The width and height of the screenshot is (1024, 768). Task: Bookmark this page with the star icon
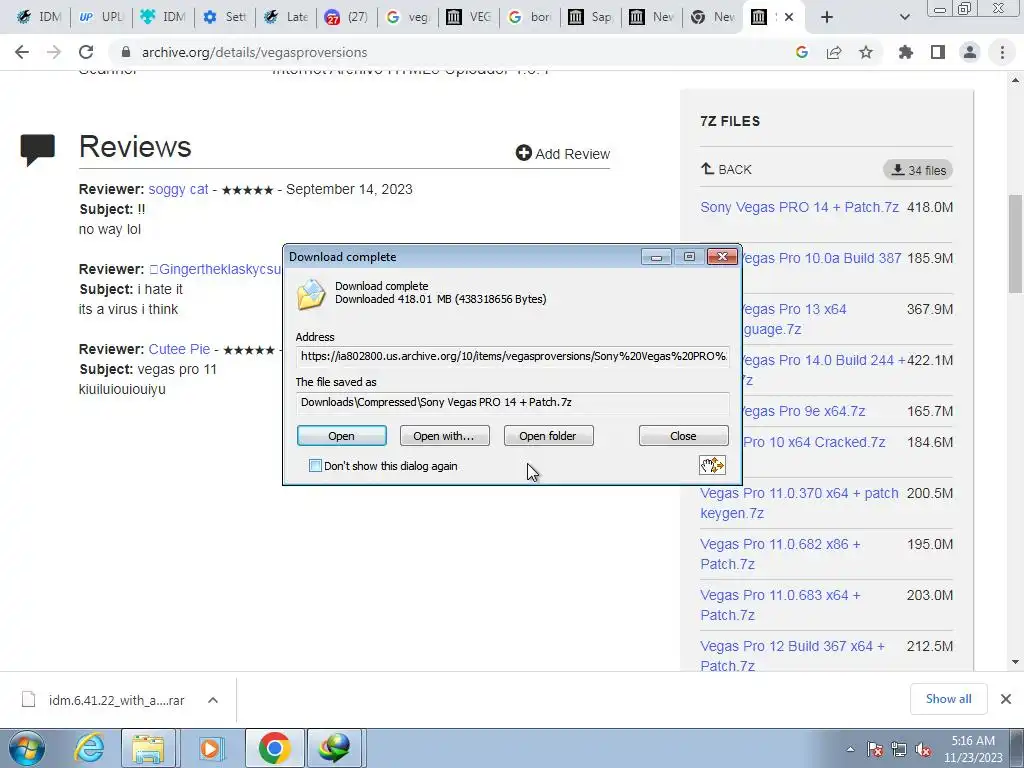point(866,52)
